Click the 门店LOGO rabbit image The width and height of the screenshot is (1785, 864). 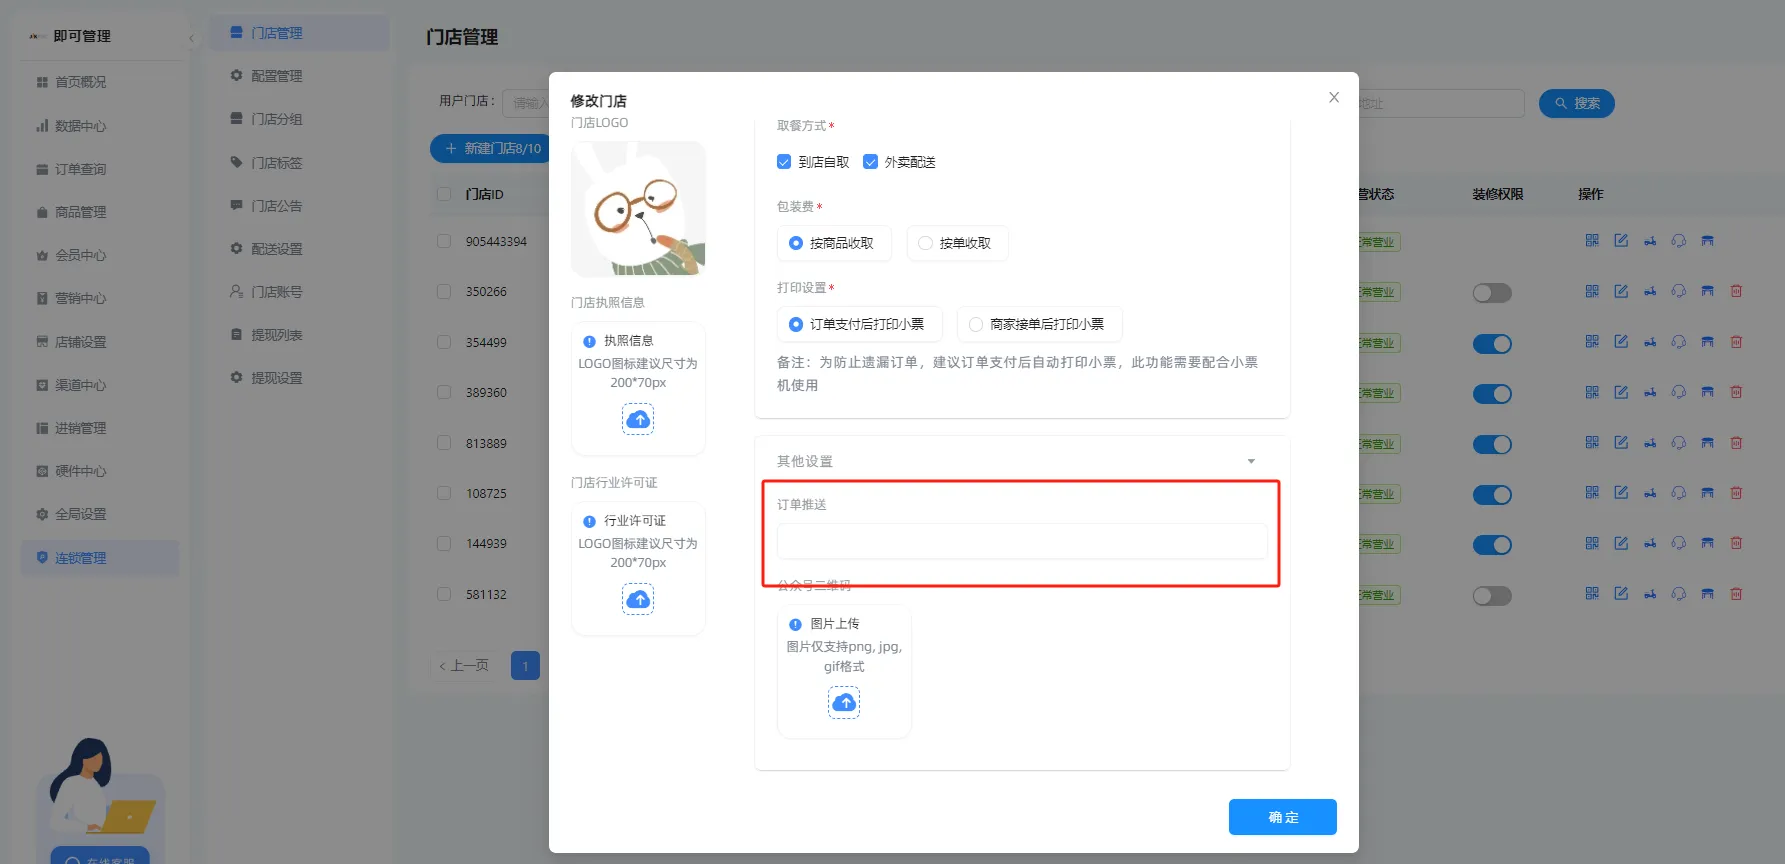638,209
